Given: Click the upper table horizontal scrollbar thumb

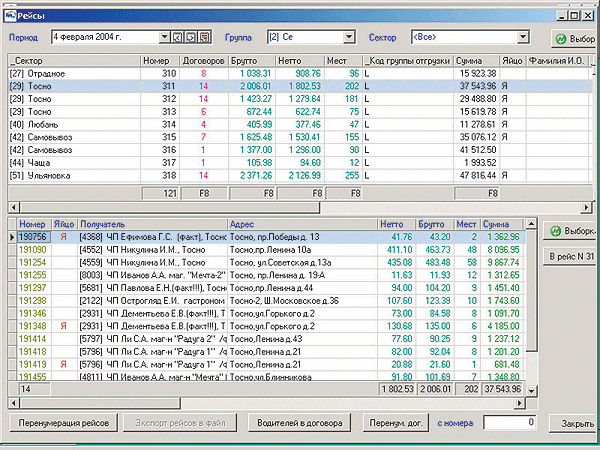Looking at the screenshot, I should point(170,207).
